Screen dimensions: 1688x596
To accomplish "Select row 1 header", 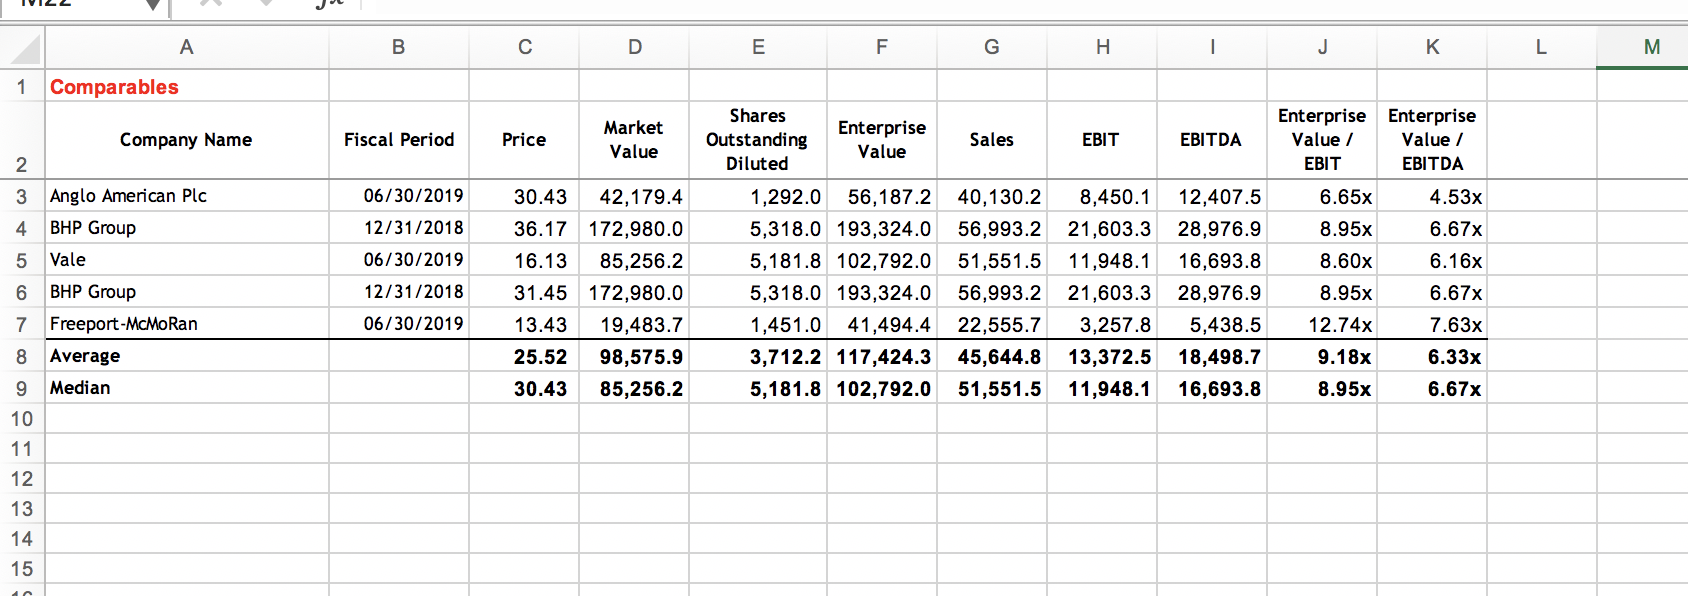I will coord(22,86).
